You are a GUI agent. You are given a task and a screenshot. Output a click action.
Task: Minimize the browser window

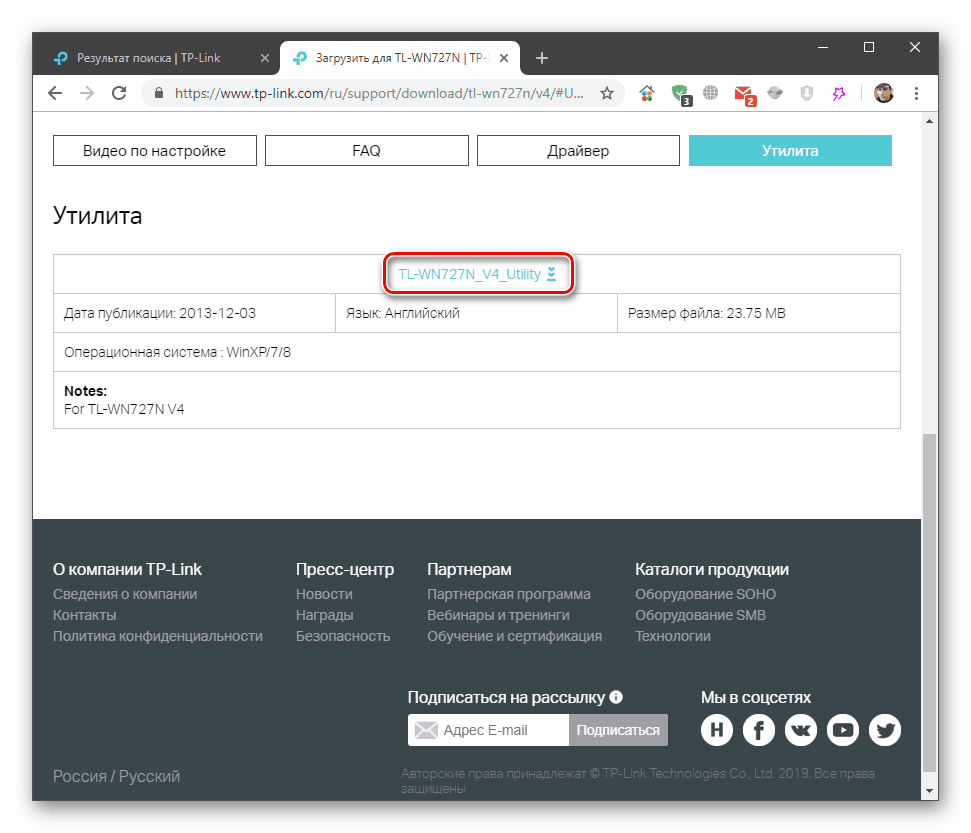(823, 47)
